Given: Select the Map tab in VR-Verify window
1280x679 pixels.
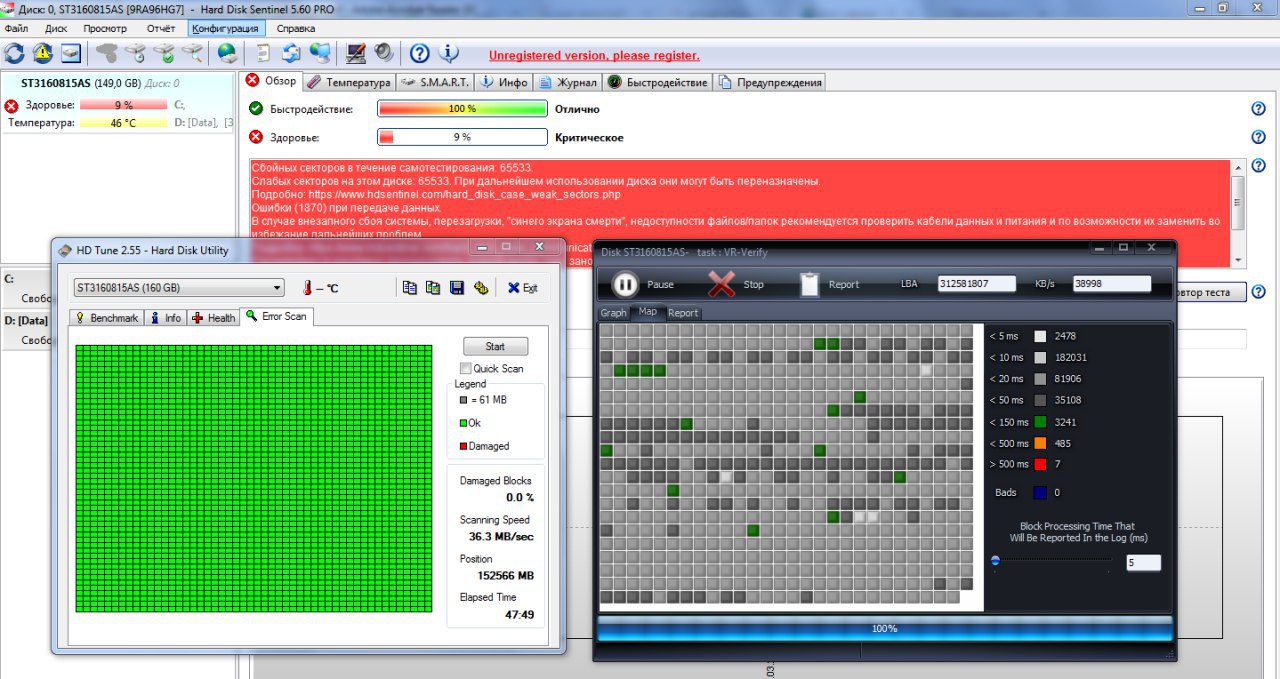Looking at the screenshot, I should [x=648, y=312].
